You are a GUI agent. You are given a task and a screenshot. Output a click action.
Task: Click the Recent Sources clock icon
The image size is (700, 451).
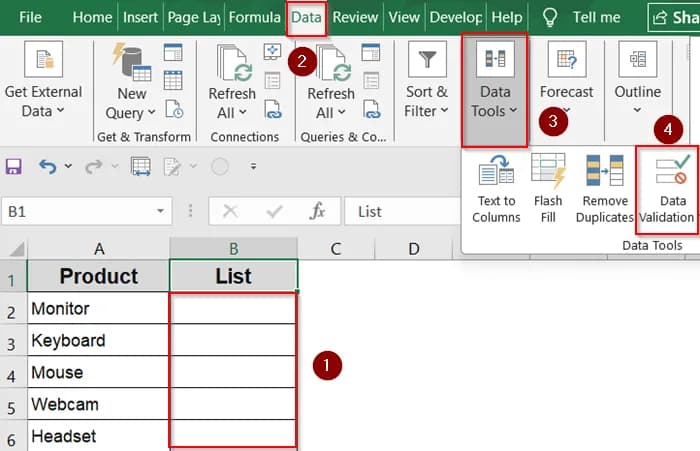point(174,109)
